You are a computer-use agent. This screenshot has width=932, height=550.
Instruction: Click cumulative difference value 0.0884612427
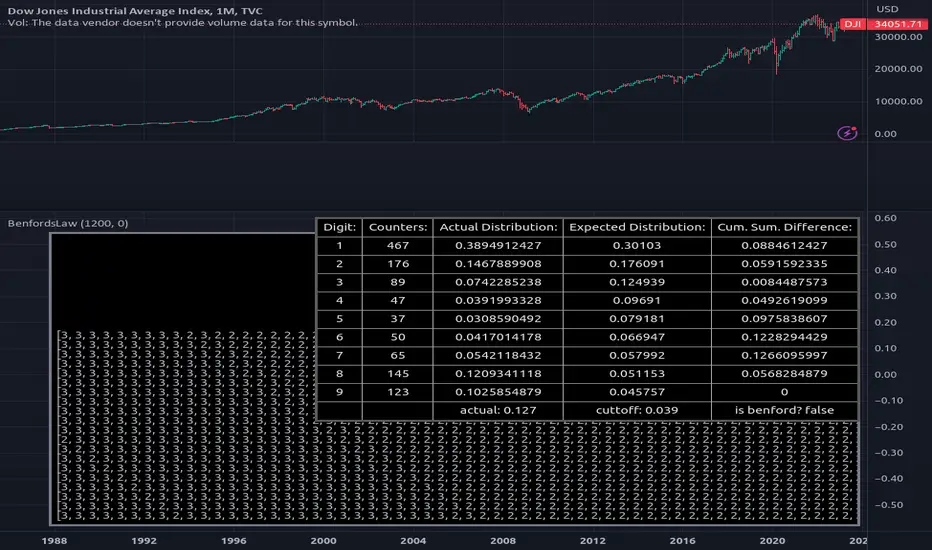point(785,246)
